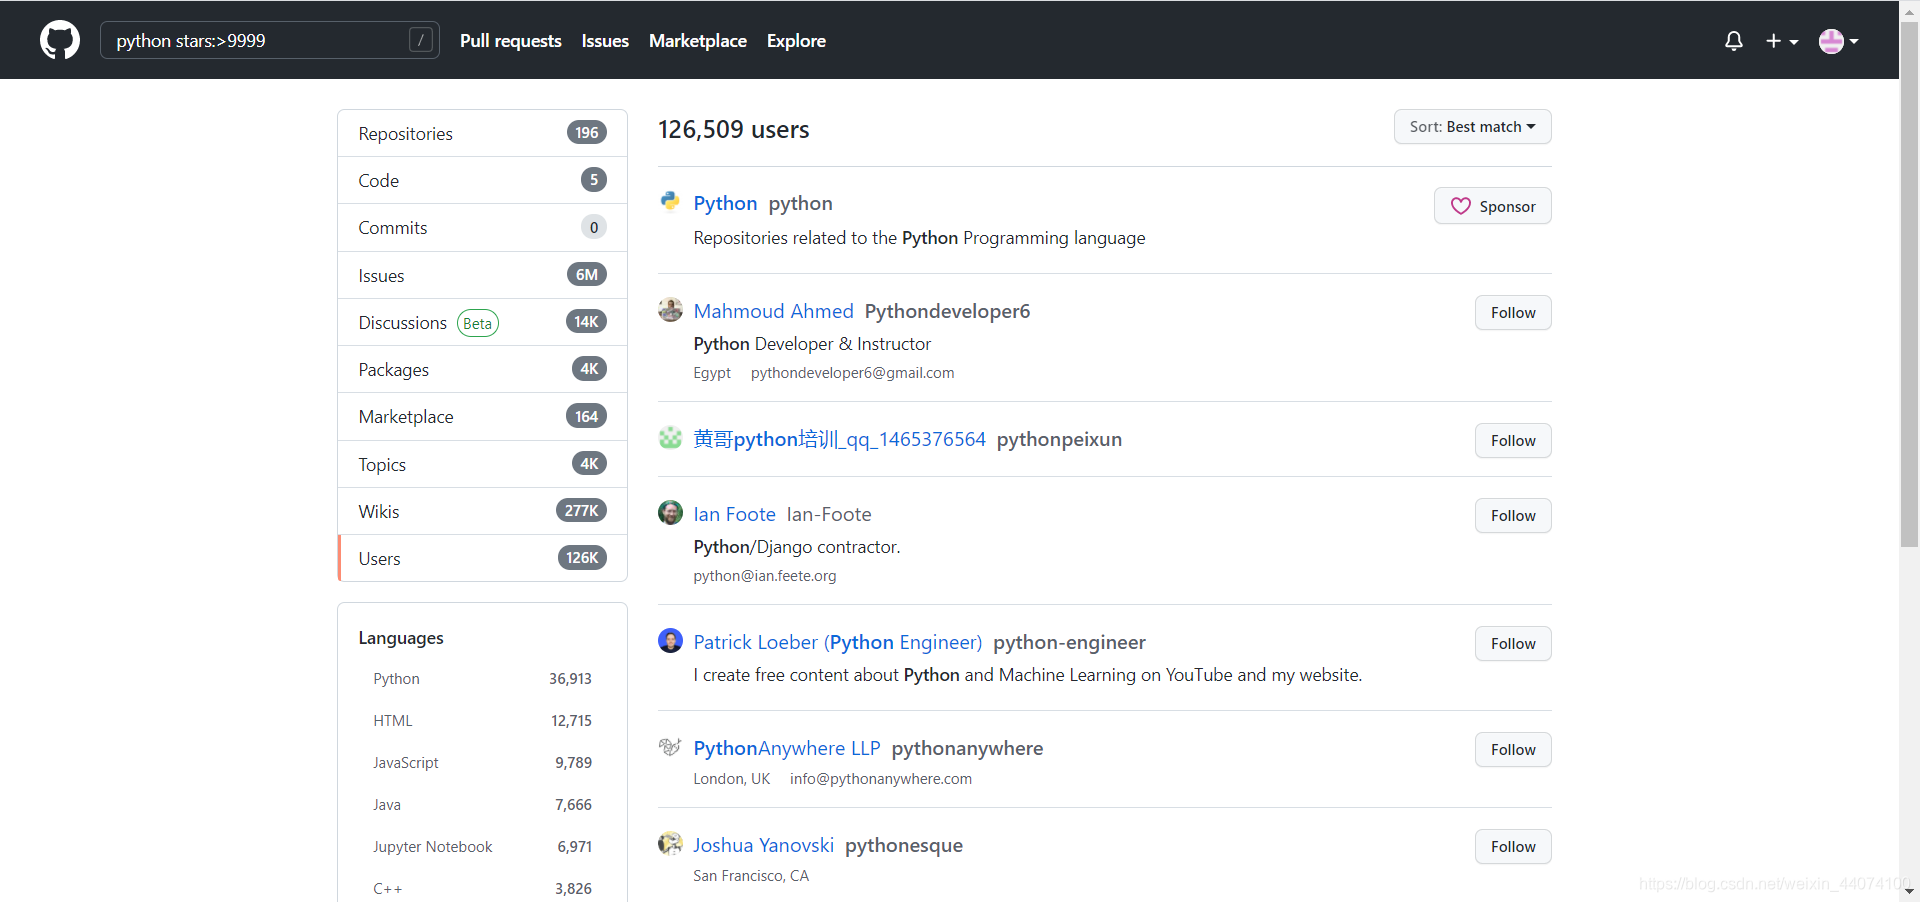This screenshot has height=902, width=1920.
Task: Open Marketplace in the top navigation
Action: pos(698,41)
